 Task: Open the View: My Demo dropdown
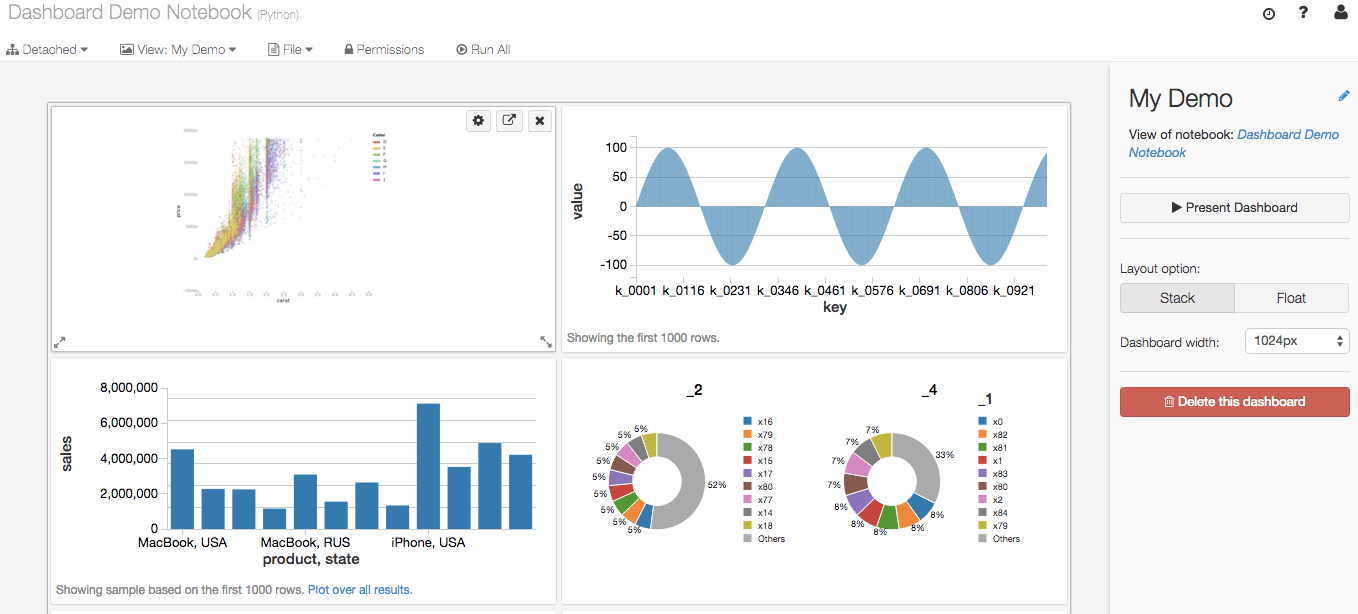coord(178,48)
